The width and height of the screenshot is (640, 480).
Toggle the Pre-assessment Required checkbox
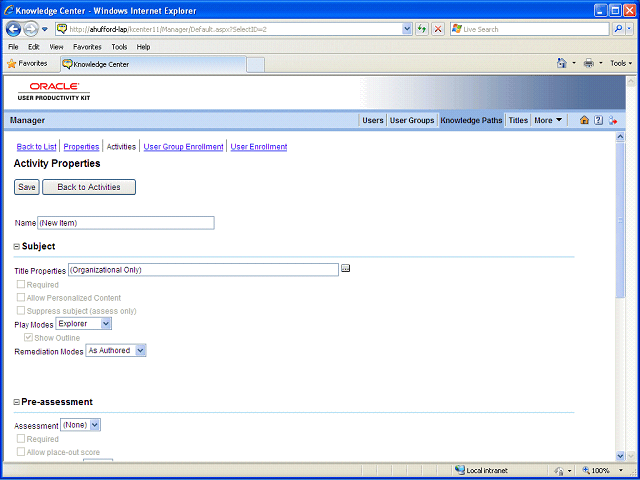pyautogui.click(x=21, y=439)
